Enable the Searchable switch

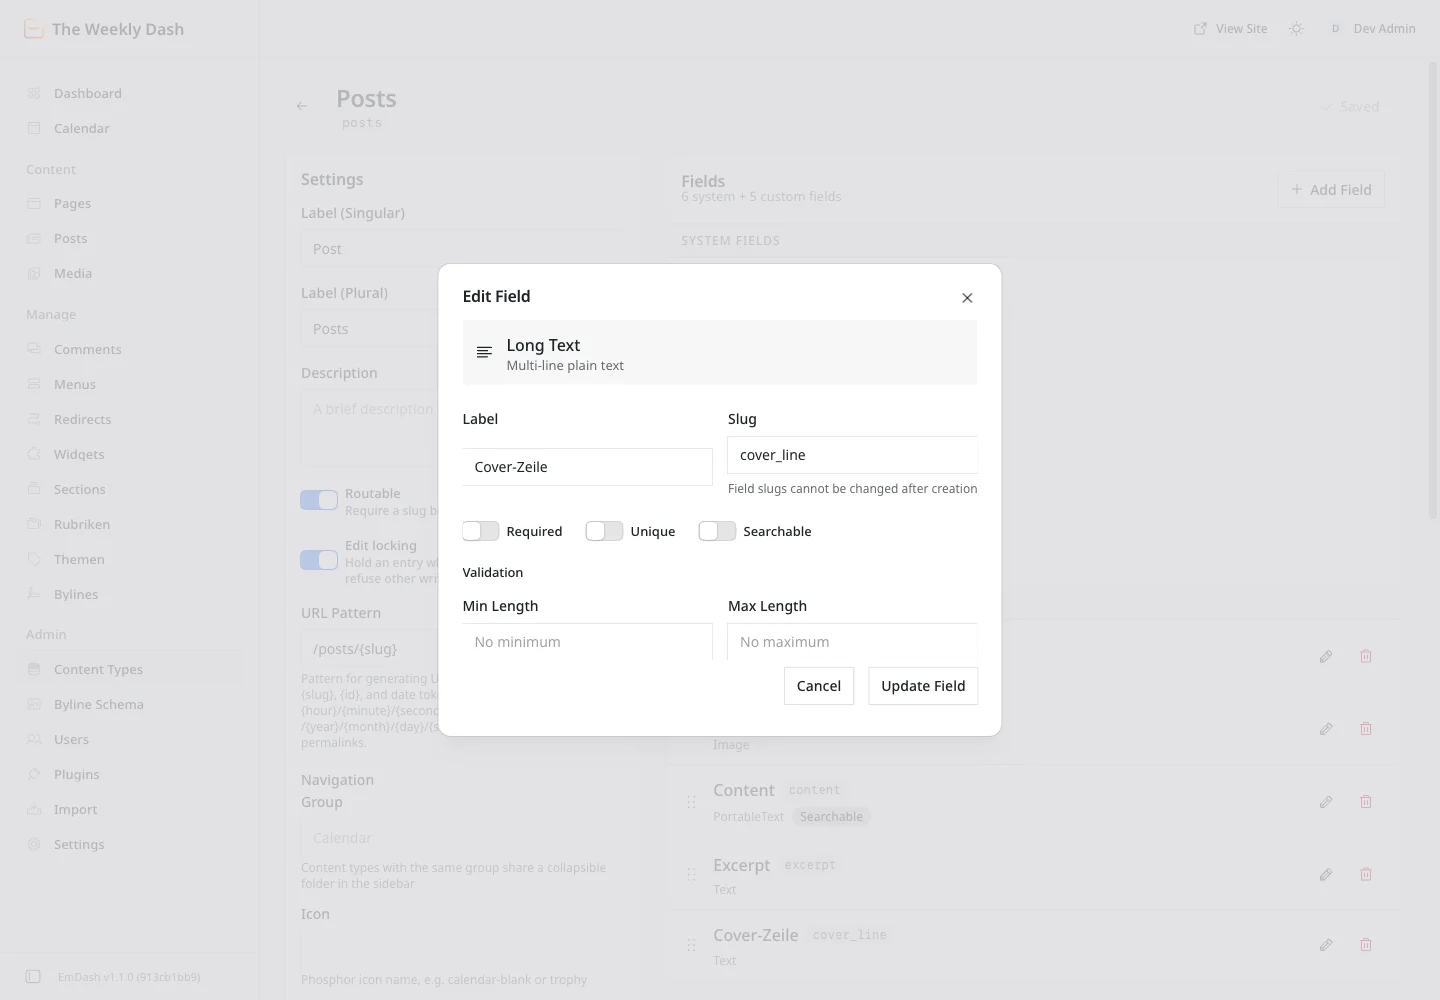point(717,531)
